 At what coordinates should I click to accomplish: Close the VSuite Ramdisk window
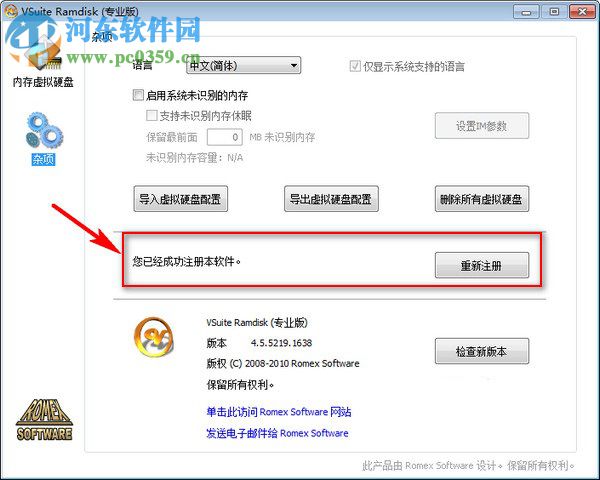(x=582, y=12)
